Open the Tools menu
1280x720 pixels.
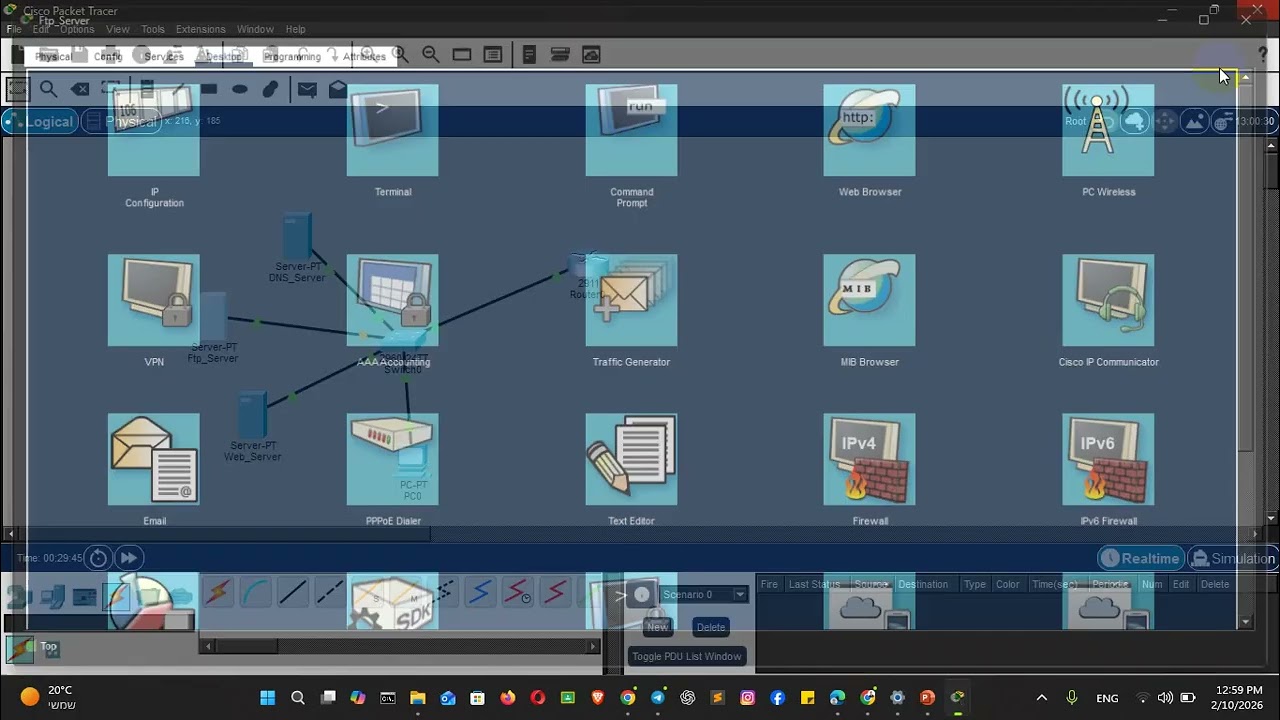(153, 29)
